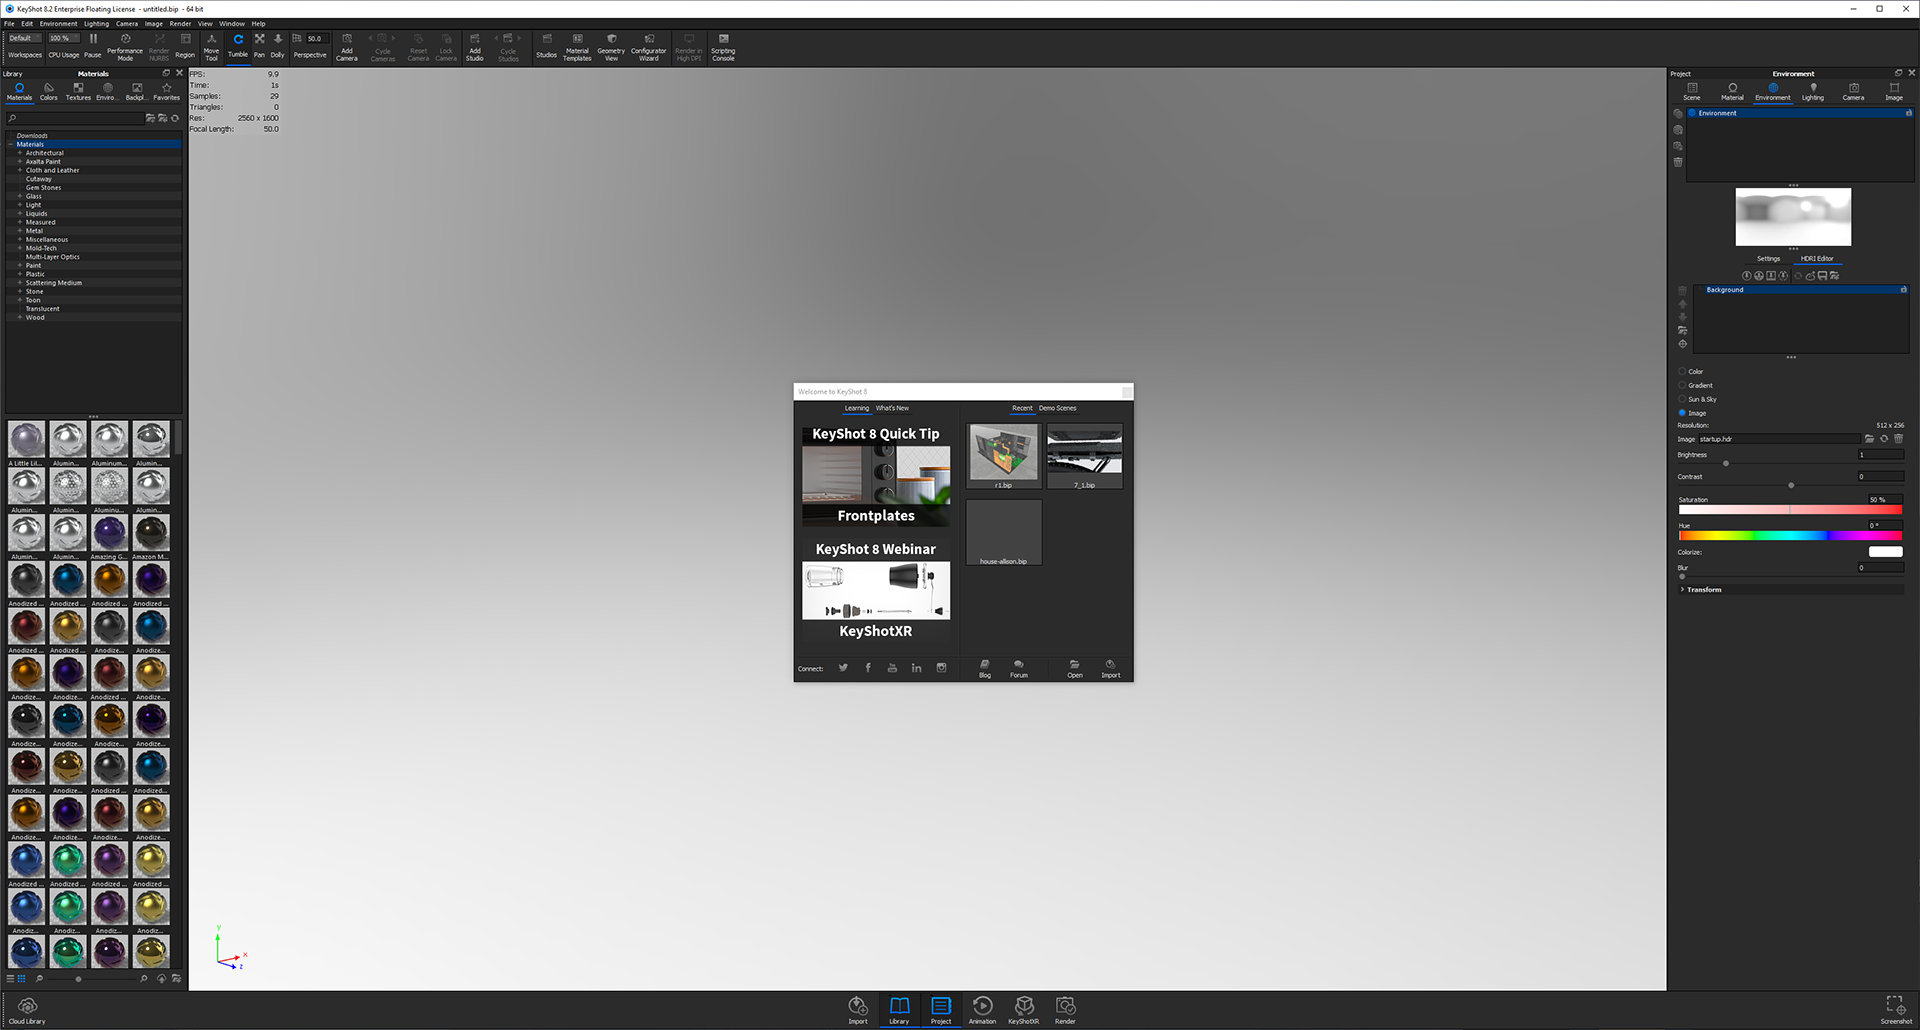The image size is (1920, 1030).
Task: Delete the image with trash icon beside startup.hdr
Action: click(x=1898, y=439)
